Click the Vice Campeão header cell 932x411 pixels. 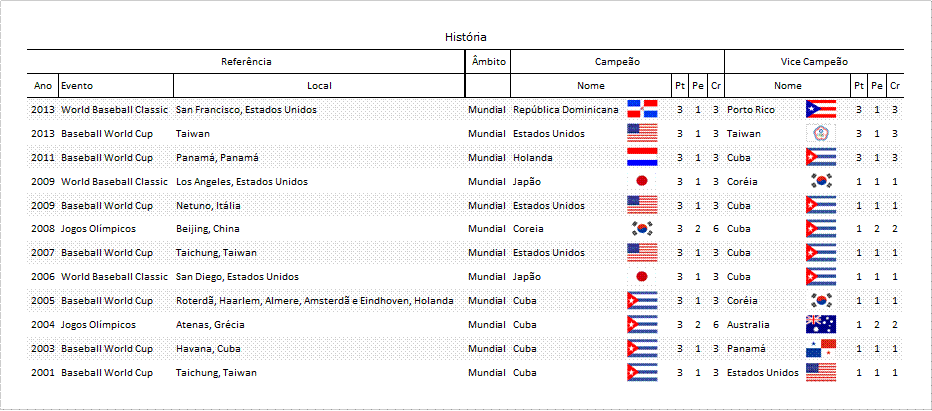coord(814,61)
